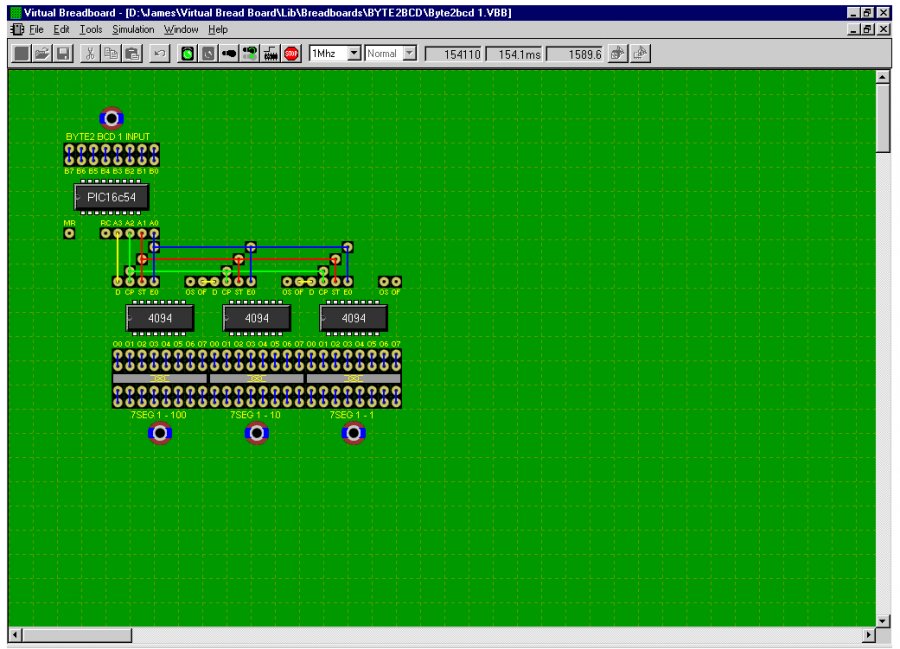Click the 7SEG 1 - 100 label
This screenshot has height=649, width=900.
pos(158,415)
